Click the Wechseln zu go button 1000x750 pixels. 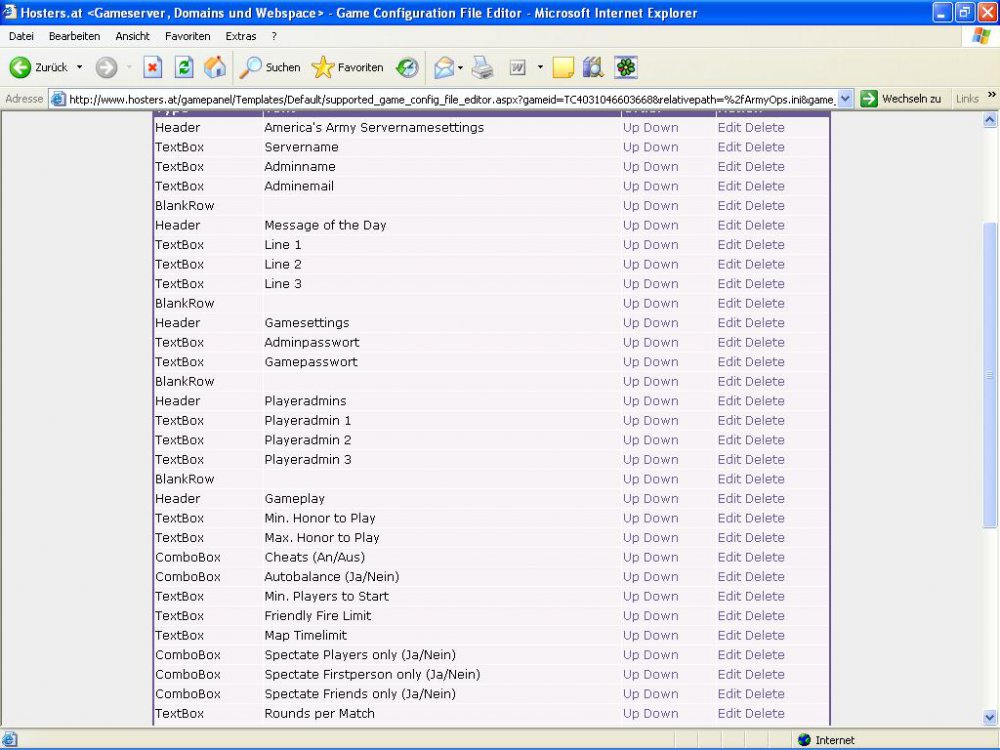coord(901,98)
